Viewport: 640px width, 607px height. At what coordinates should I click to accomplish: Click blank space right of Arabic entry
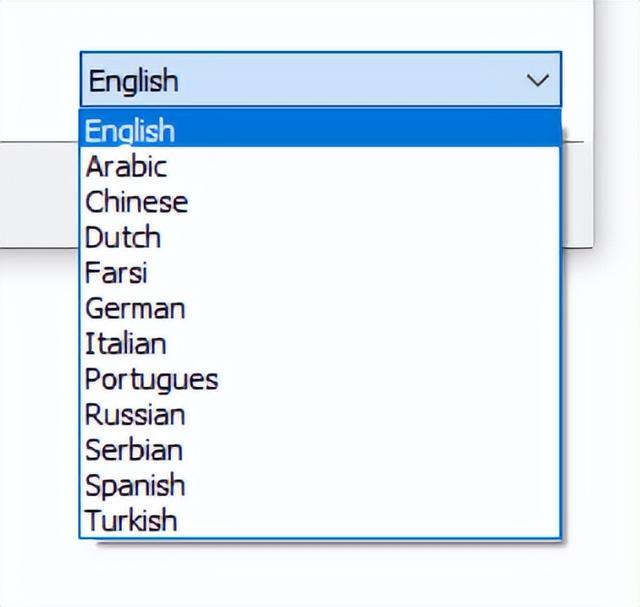[x=363, y=167]
